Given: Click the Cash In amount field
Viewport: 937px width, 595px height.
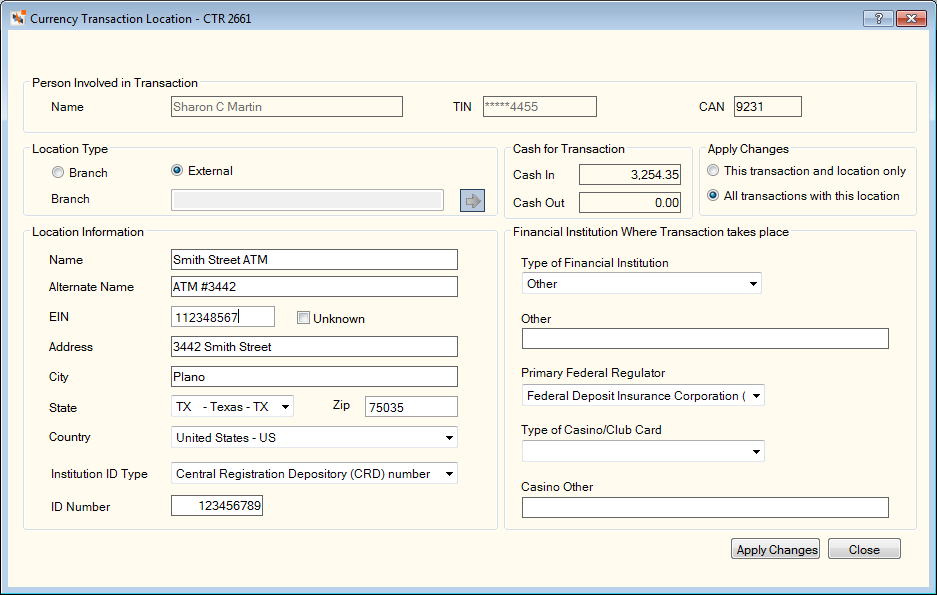Looking at the screenshot, I should click(630, 174).
